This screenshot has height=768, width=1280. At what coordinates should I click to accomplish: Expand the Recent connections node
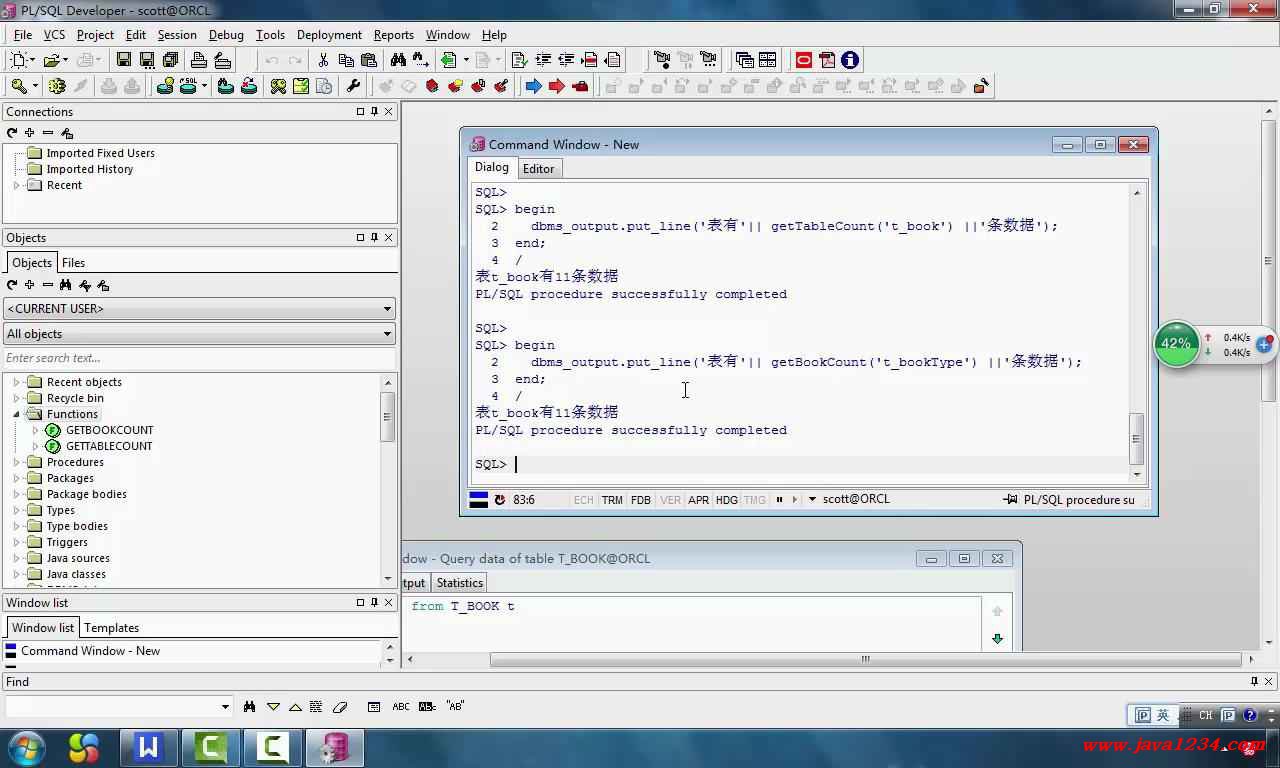(x=17, y=185)
